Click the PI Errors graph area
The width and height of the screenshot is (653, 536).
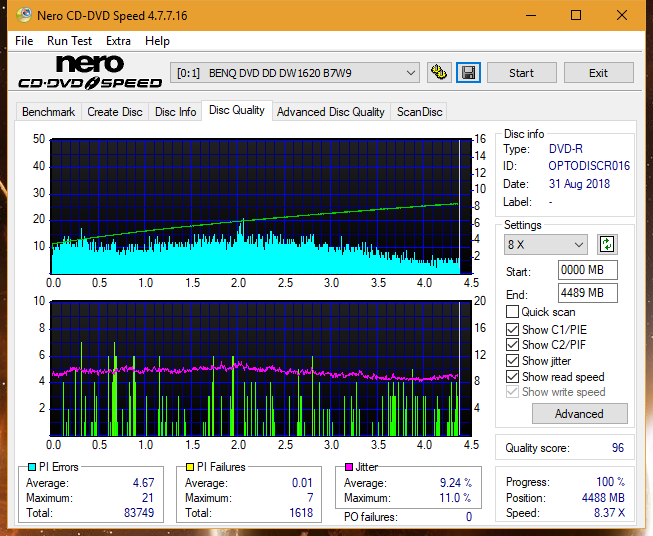pos(261,207)
